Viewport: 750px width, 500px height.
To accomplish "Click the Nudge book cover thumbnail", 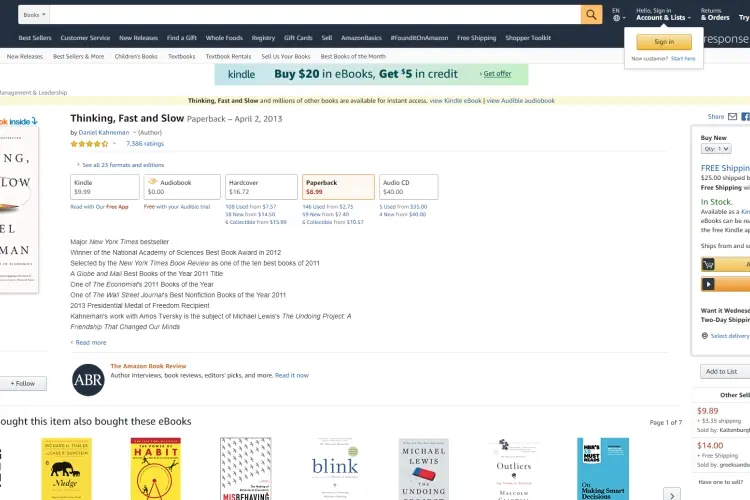I will tap(66, 469).
